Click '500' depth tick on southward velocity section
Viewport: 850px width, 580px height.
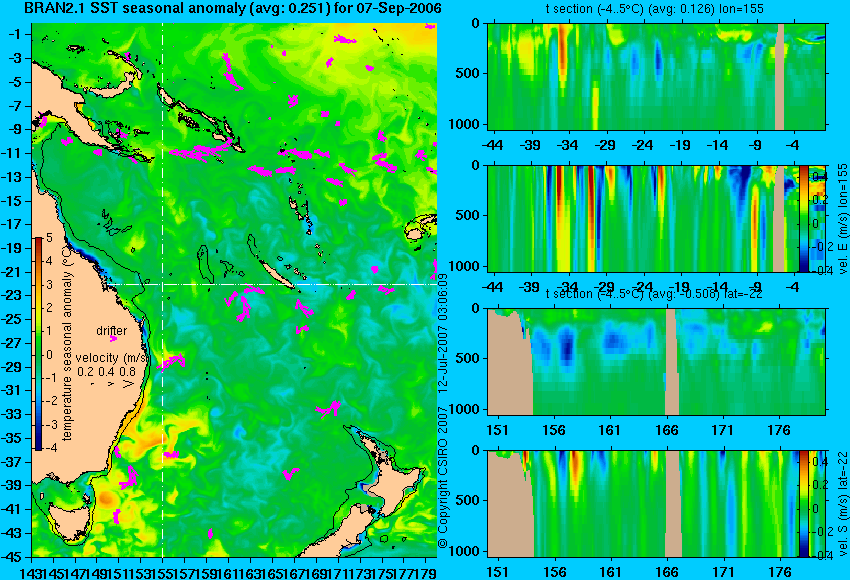pos(467,500)
